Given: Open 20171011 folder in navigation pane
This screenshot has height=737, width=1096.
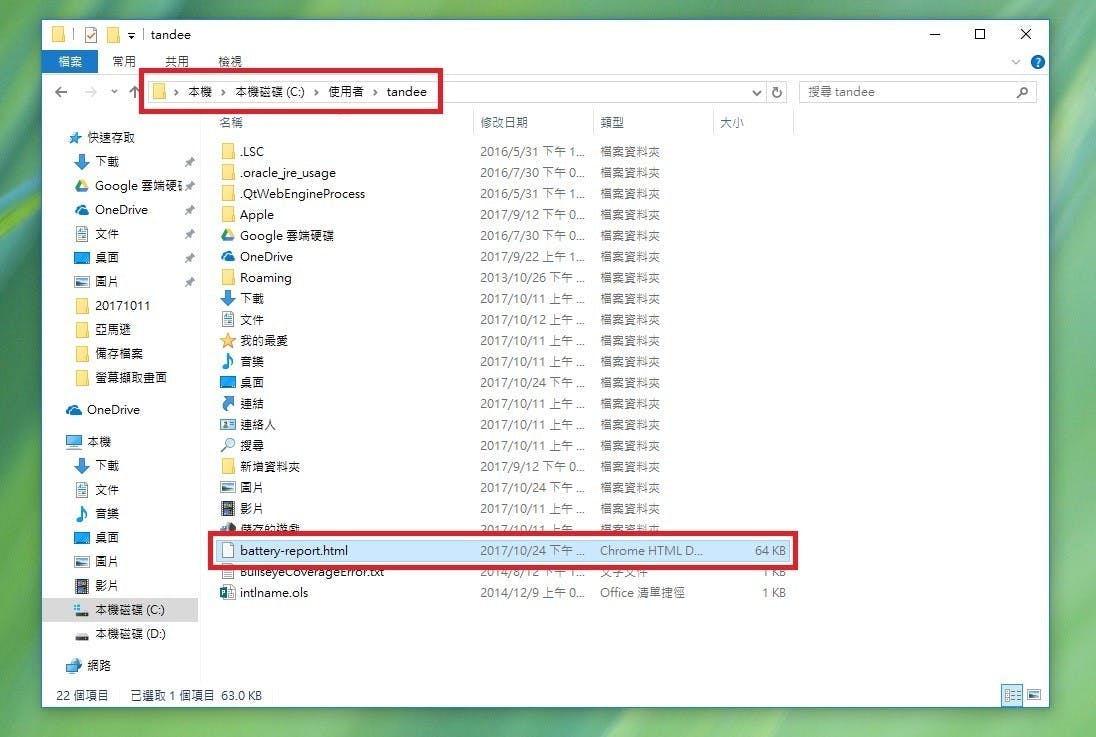Looking at the screenshot, I should pyautogui.click(x=122, y=306).
